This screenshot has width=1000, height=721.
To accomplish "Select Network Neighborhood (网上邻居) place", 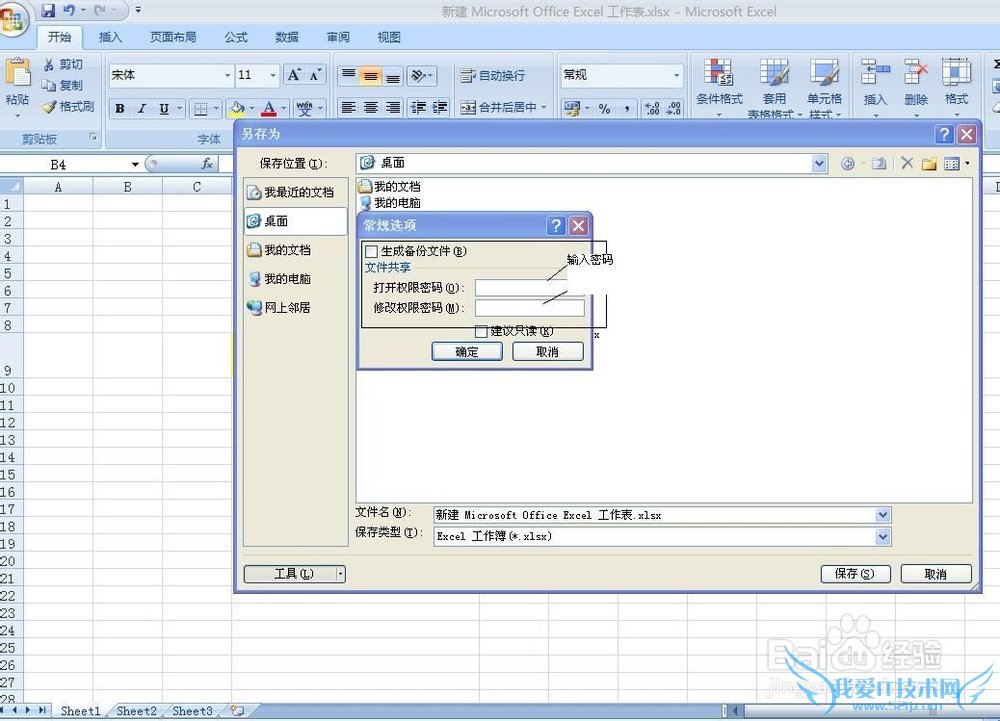I will coord(295,307).
